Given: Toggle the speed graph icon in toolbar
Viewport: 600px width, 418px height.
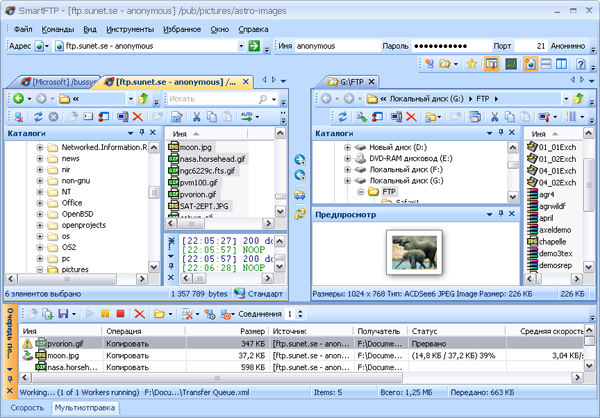Looking at the screenshot, I should (511, 64).
